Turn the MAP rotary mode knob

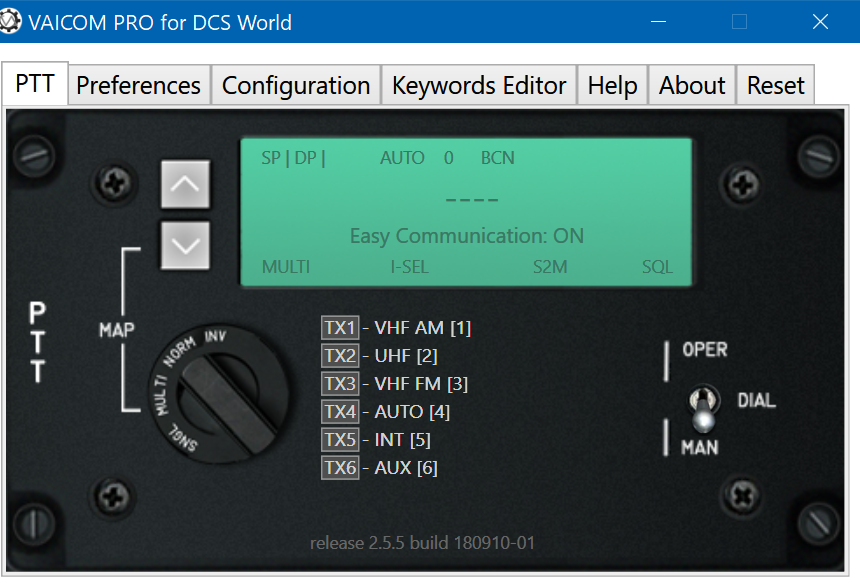click(x=219, y=394)
